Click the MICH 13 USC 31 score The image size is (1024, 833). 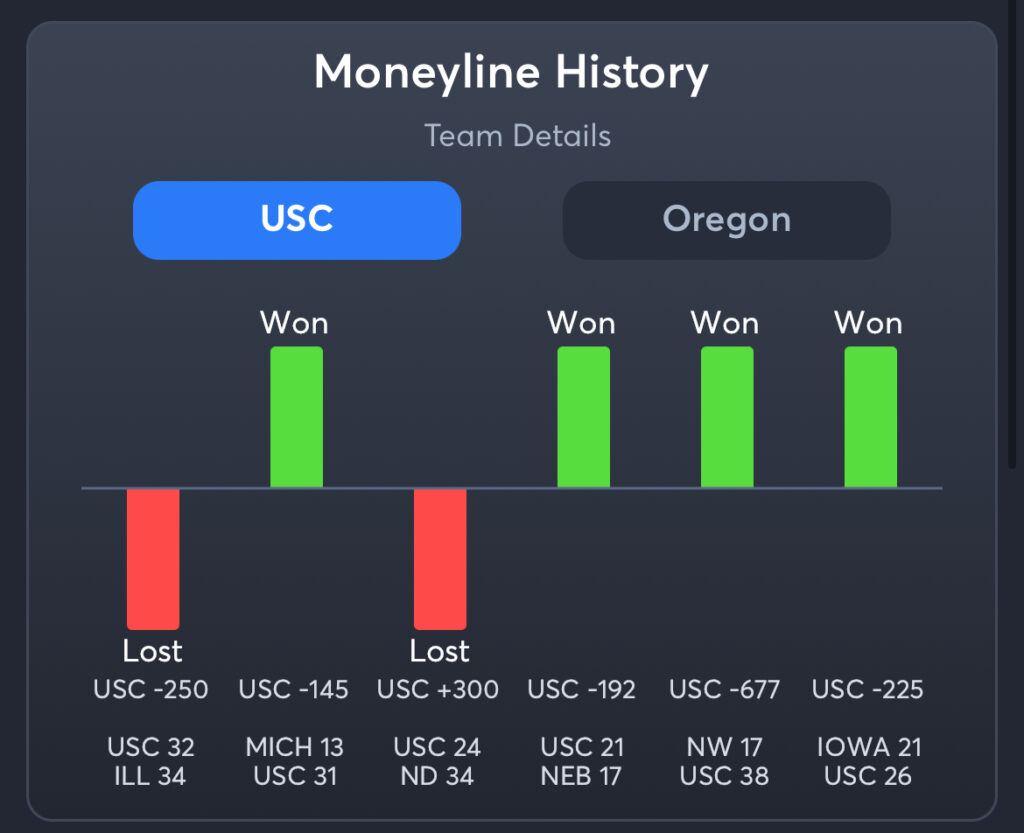pyautogui.click(x=294, y=760)
